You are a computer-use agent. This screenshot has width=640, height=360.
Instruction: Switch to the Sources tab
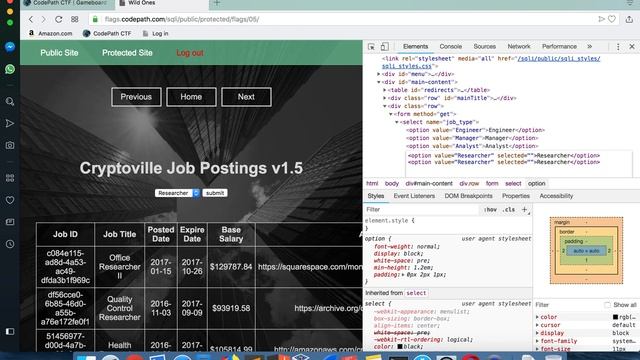point(484,47)
